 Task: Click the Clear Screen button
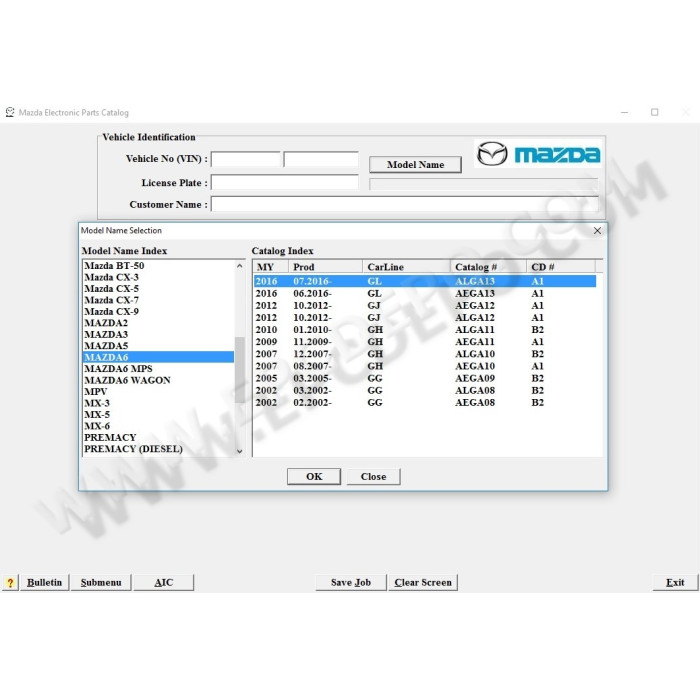coord(423,583)
